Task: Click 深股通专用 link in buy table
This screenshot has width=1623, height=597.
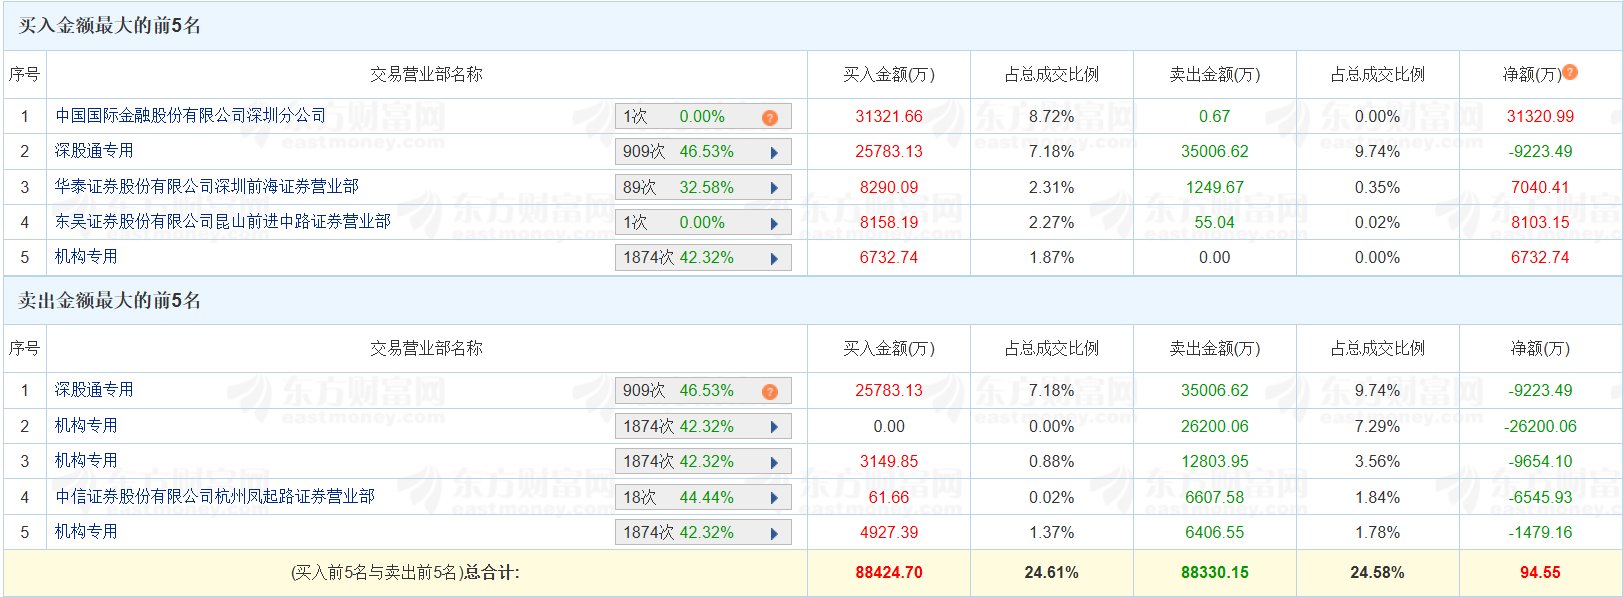Action: [x=94, y=151]
